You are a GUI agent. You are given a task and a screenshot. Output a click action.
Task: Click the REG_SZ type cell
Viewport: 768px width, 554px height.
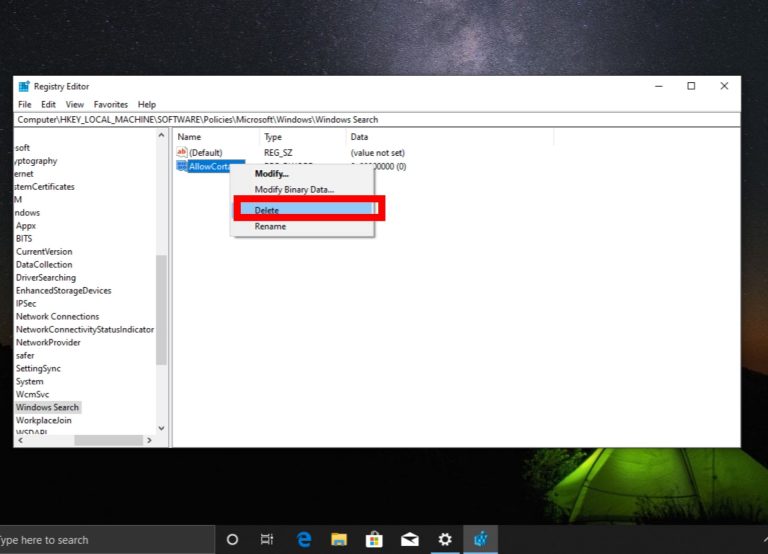[278, 153]
